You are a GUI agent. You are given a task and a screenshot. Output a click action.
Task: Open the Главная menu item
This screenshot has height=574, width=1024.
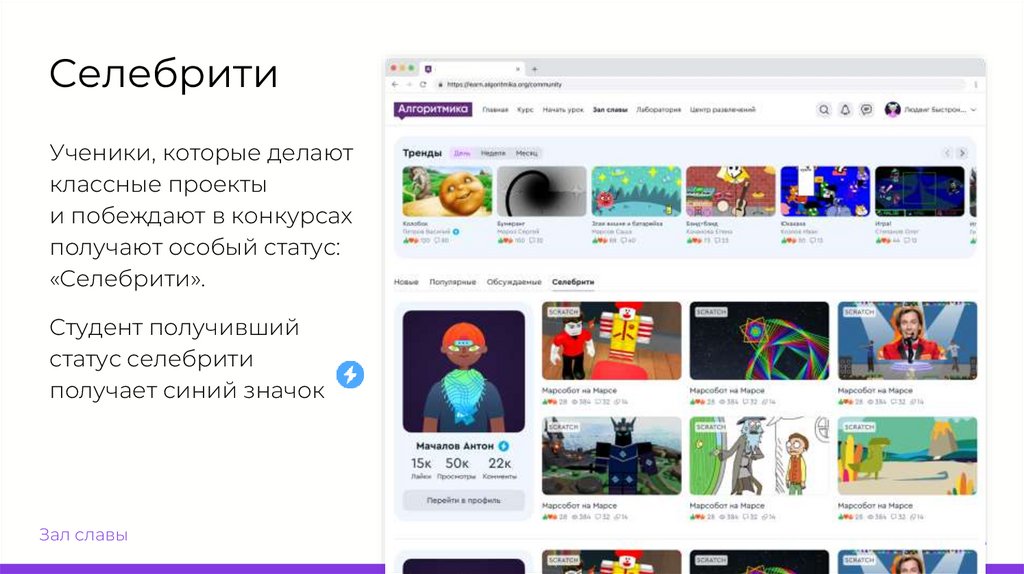495,110
